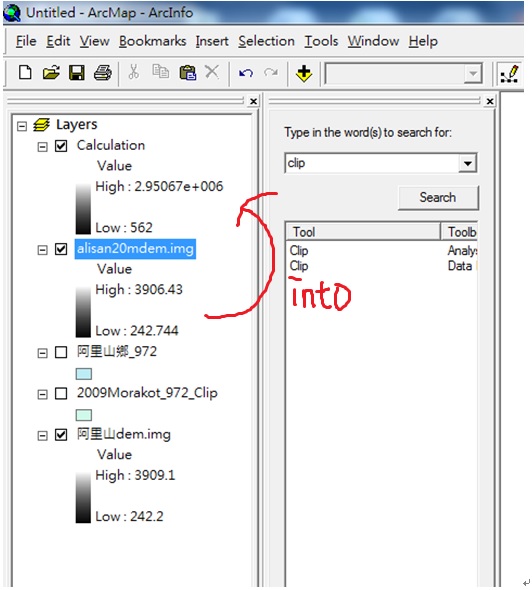Viewport: 532px width, 590px height.
Task: Click the 阿里山dem.img grayscale color ramp
Action: pyautogui.click(x=83, y=497)
